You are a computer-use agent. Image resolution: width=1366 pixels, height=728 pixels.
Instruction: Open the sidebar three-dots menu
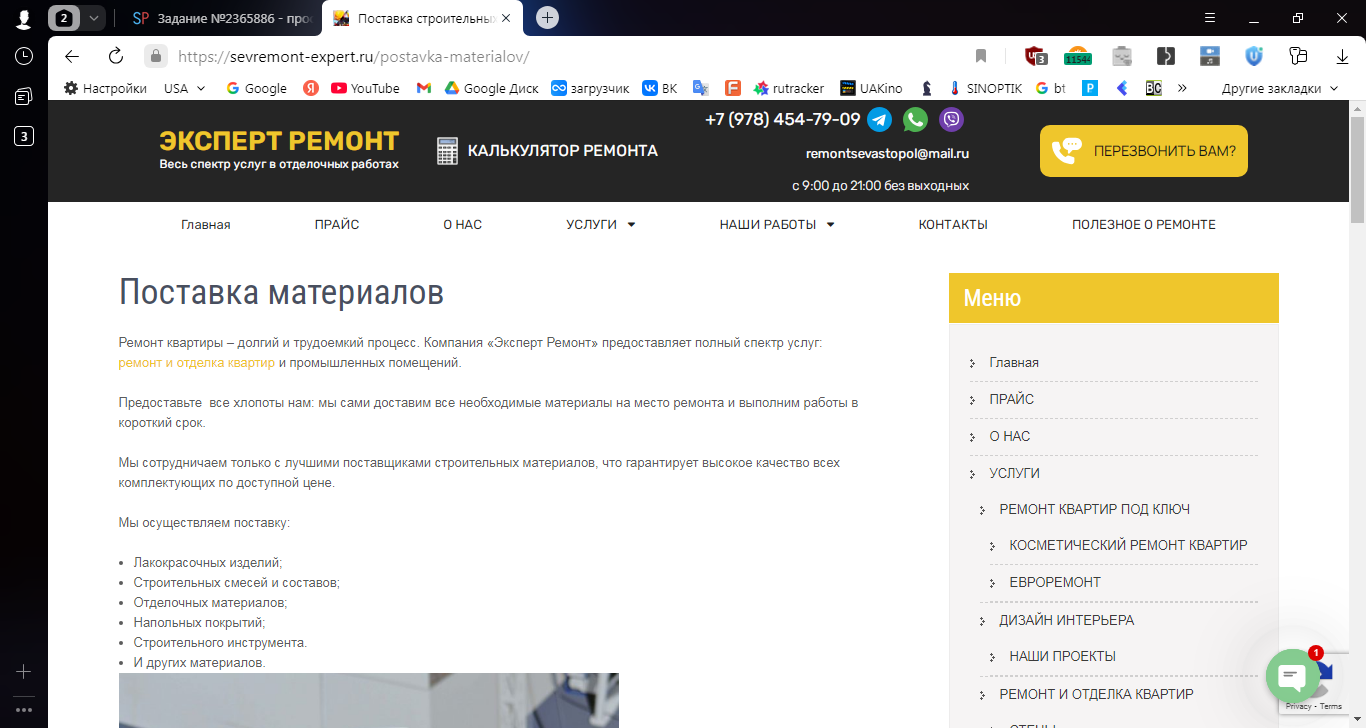coord(24,710)
